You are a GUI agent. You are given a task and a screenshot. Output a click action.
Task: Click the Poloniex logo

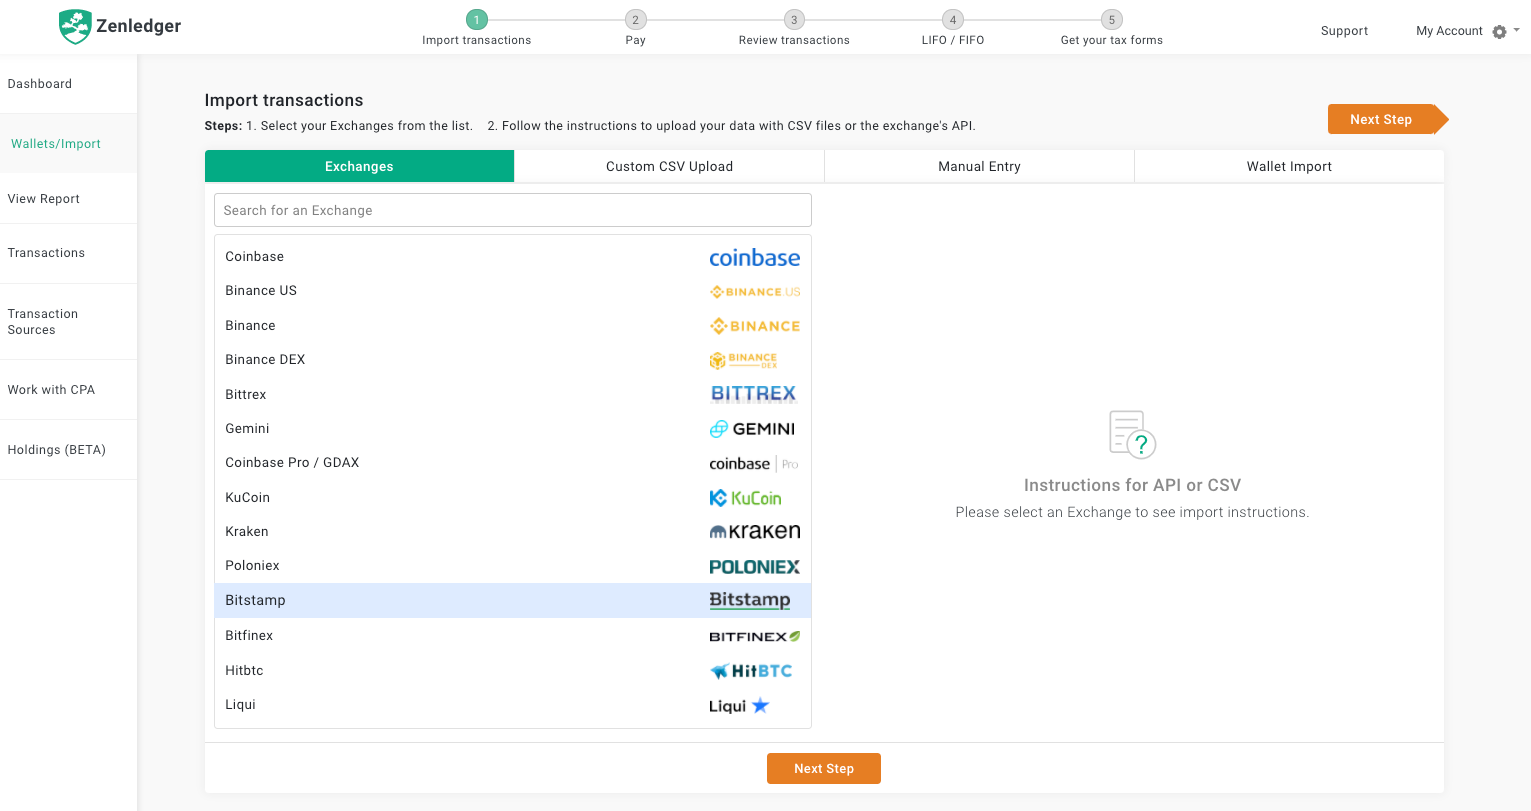pos(754,567)
